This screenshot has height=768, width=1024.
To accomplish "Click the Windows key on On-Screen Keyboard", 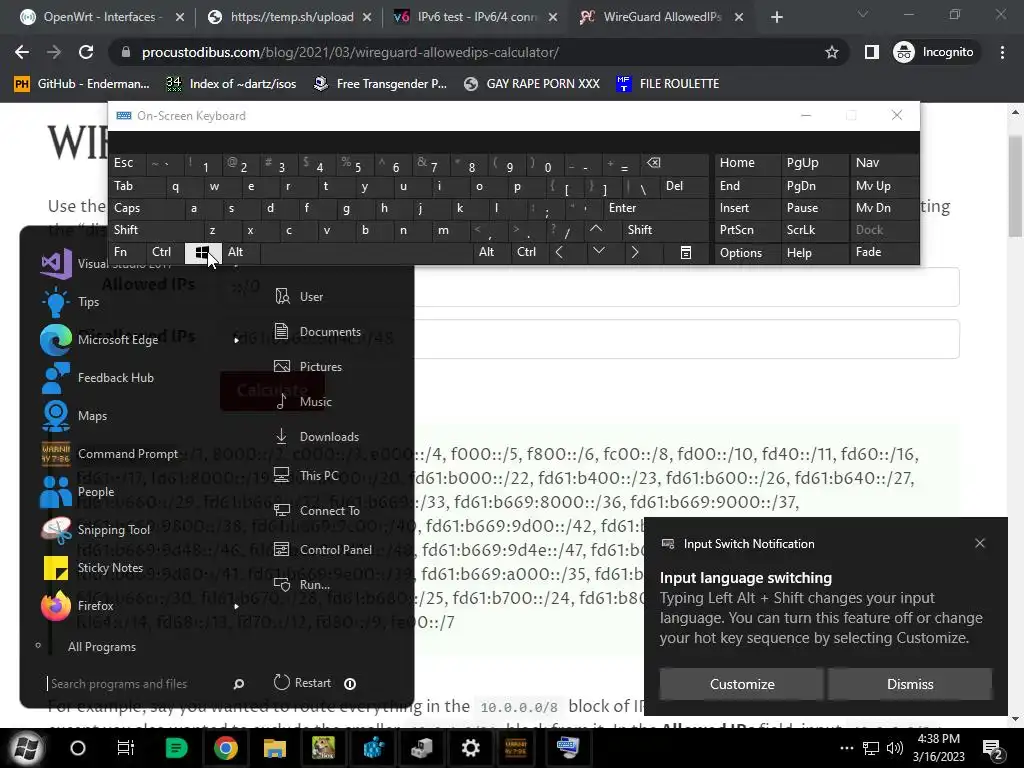I will [x=203, y=252].
